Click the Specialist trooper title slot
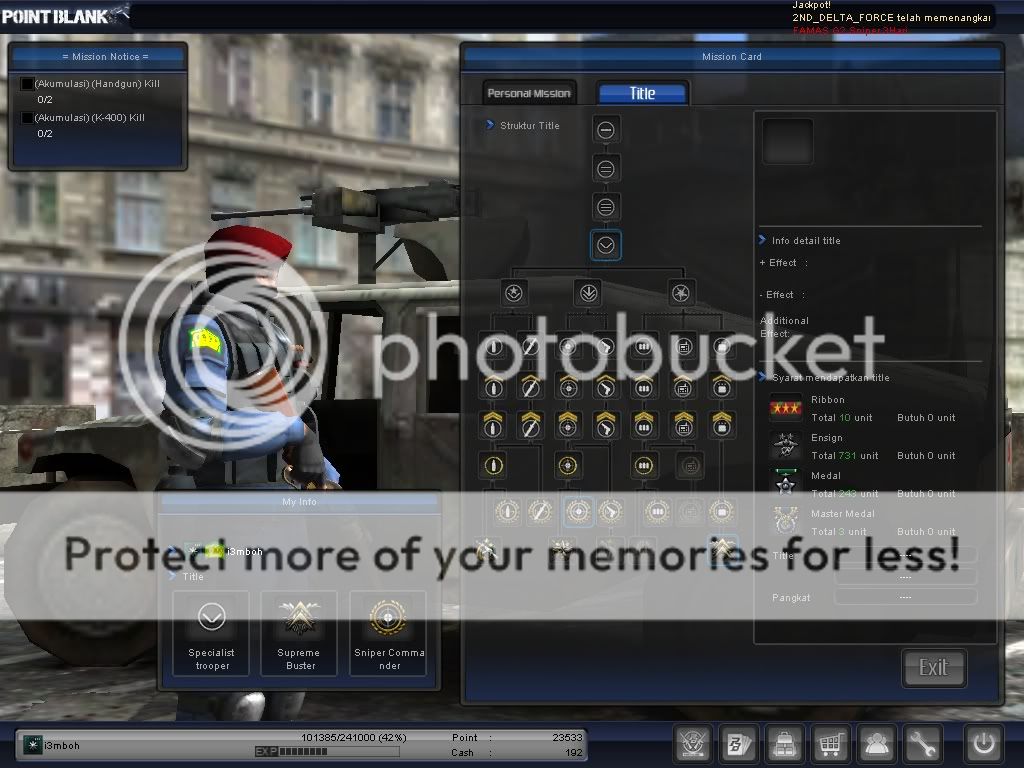Viewport: 1024px width, 768px height. point(211,633)
